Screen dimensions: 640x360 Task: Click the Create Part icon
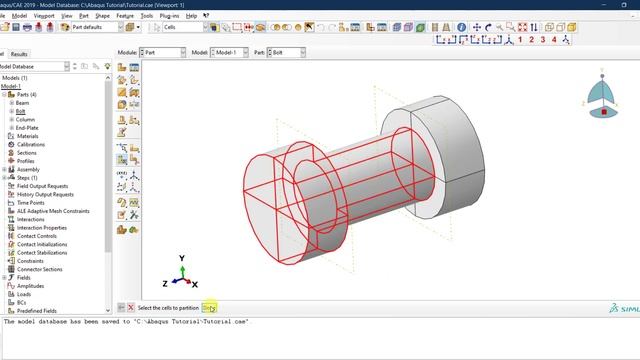122,67
